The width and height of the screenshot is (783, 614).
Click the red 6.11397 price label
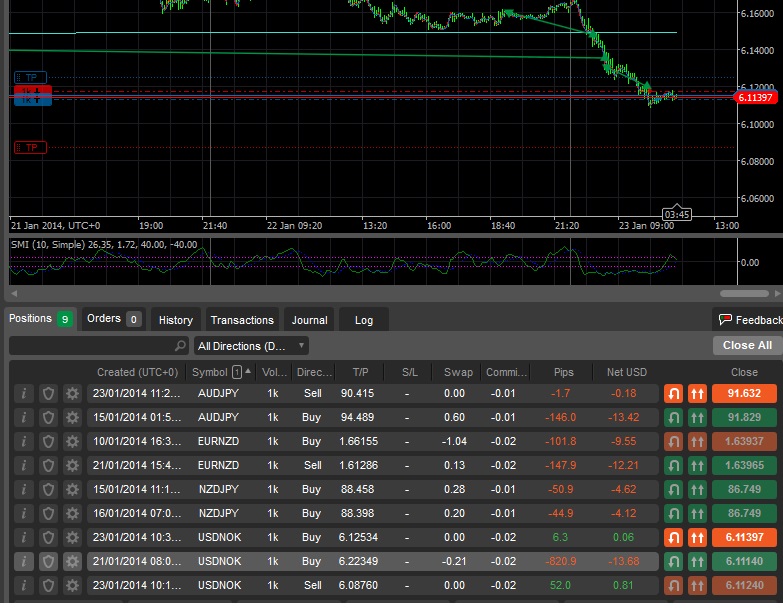pos(755,97)
